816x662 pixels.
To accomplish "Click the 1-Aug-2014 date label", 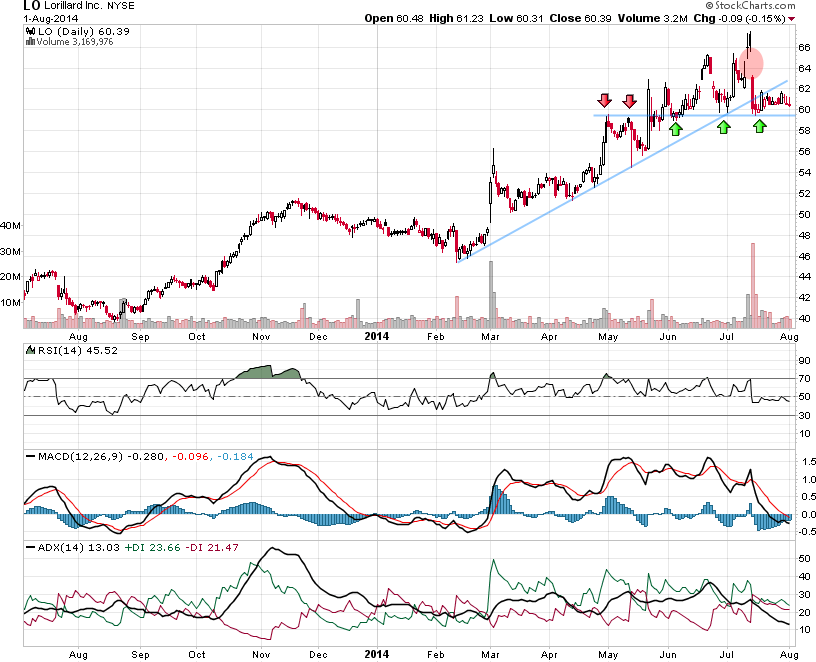I will click(50, 19).
